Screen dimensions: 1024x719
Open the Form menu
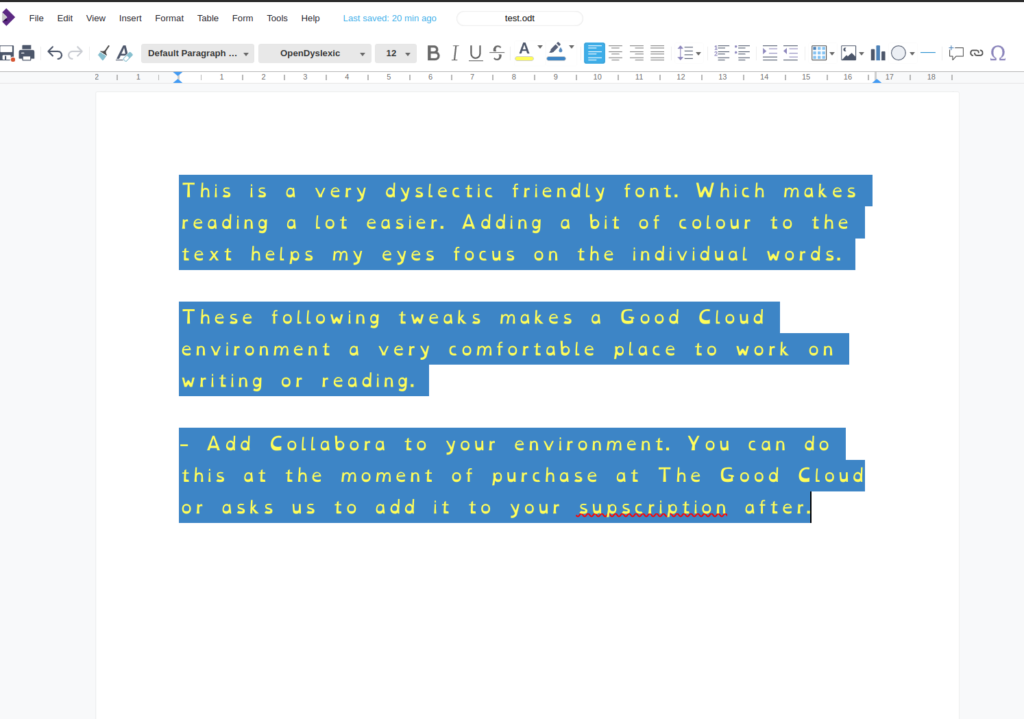242,18
